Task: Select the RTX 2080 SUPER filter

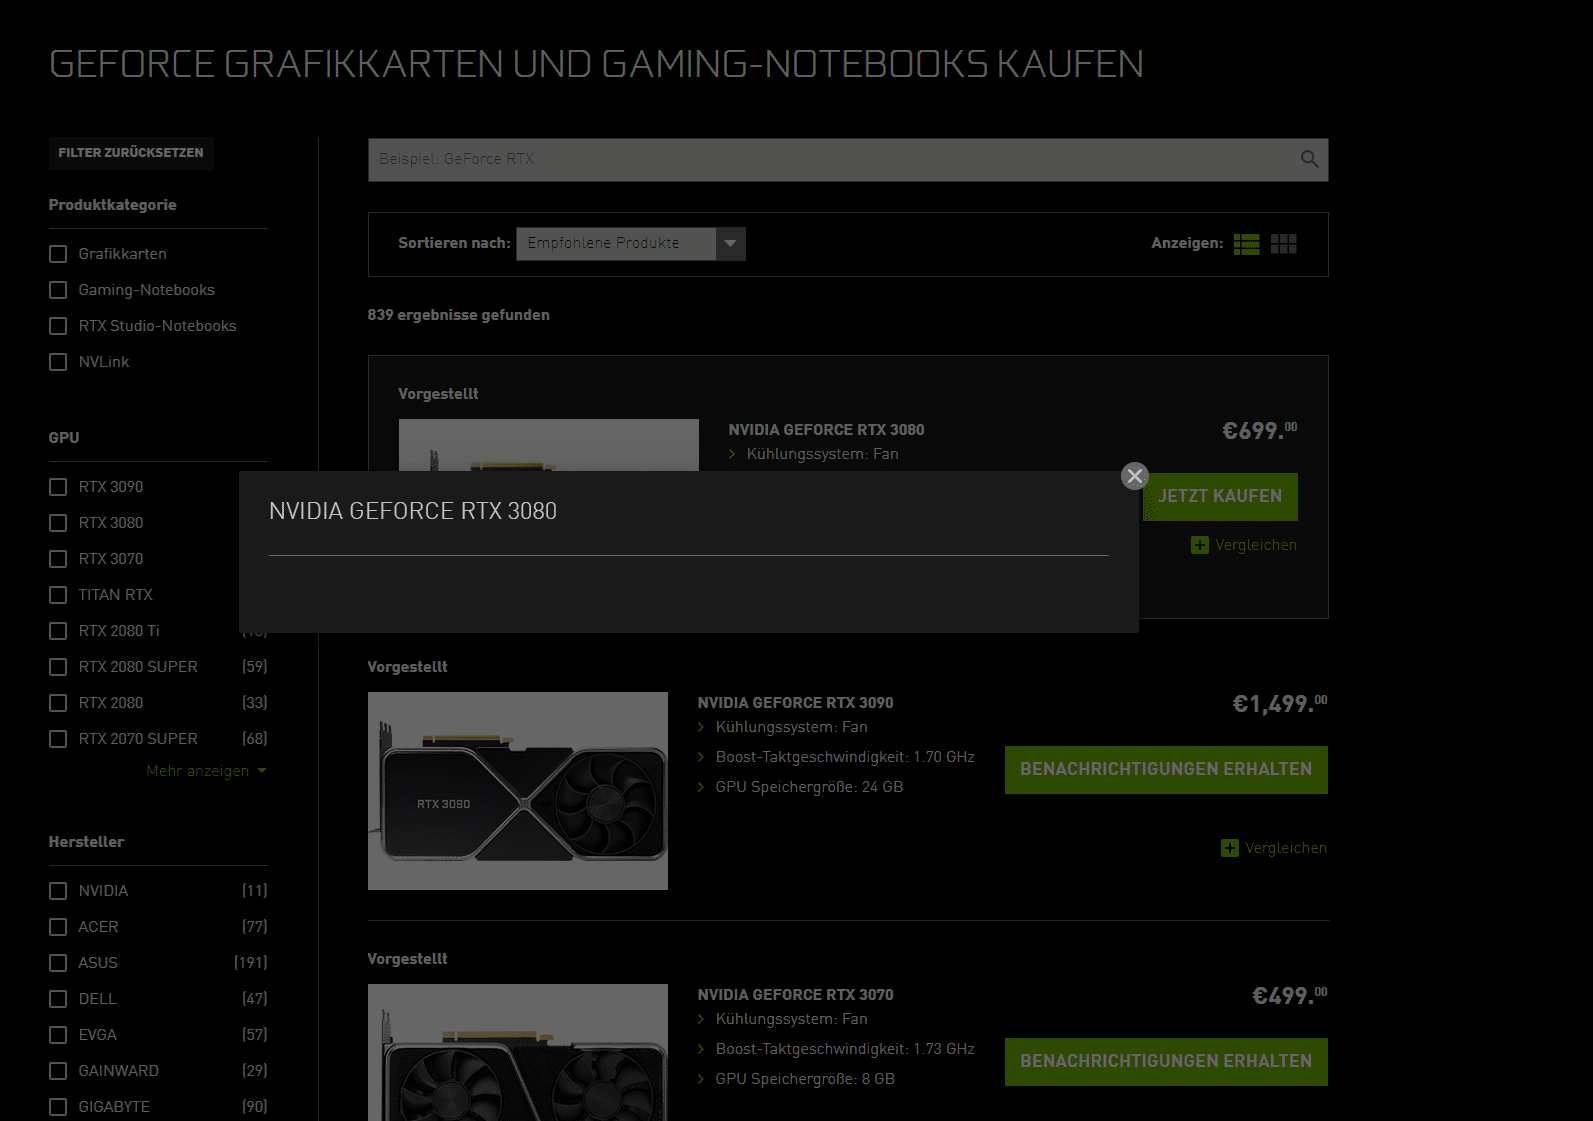Action: [58, 667]
